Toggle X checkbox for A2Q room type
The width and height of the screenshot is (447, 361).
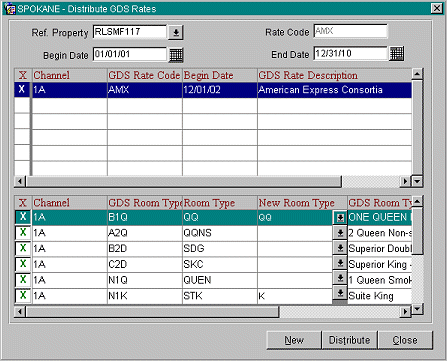pyautogui.click(x=23, y=232)
